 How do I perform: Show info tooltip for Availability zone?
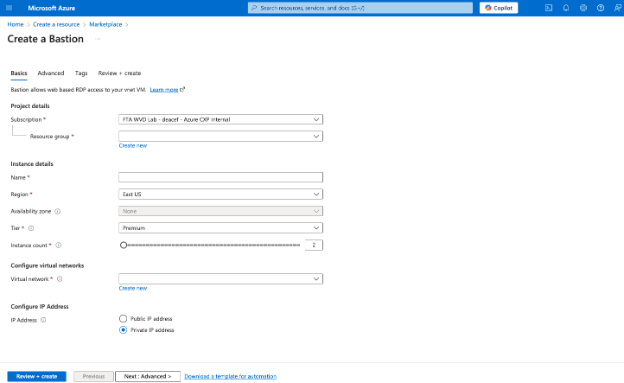58,211
